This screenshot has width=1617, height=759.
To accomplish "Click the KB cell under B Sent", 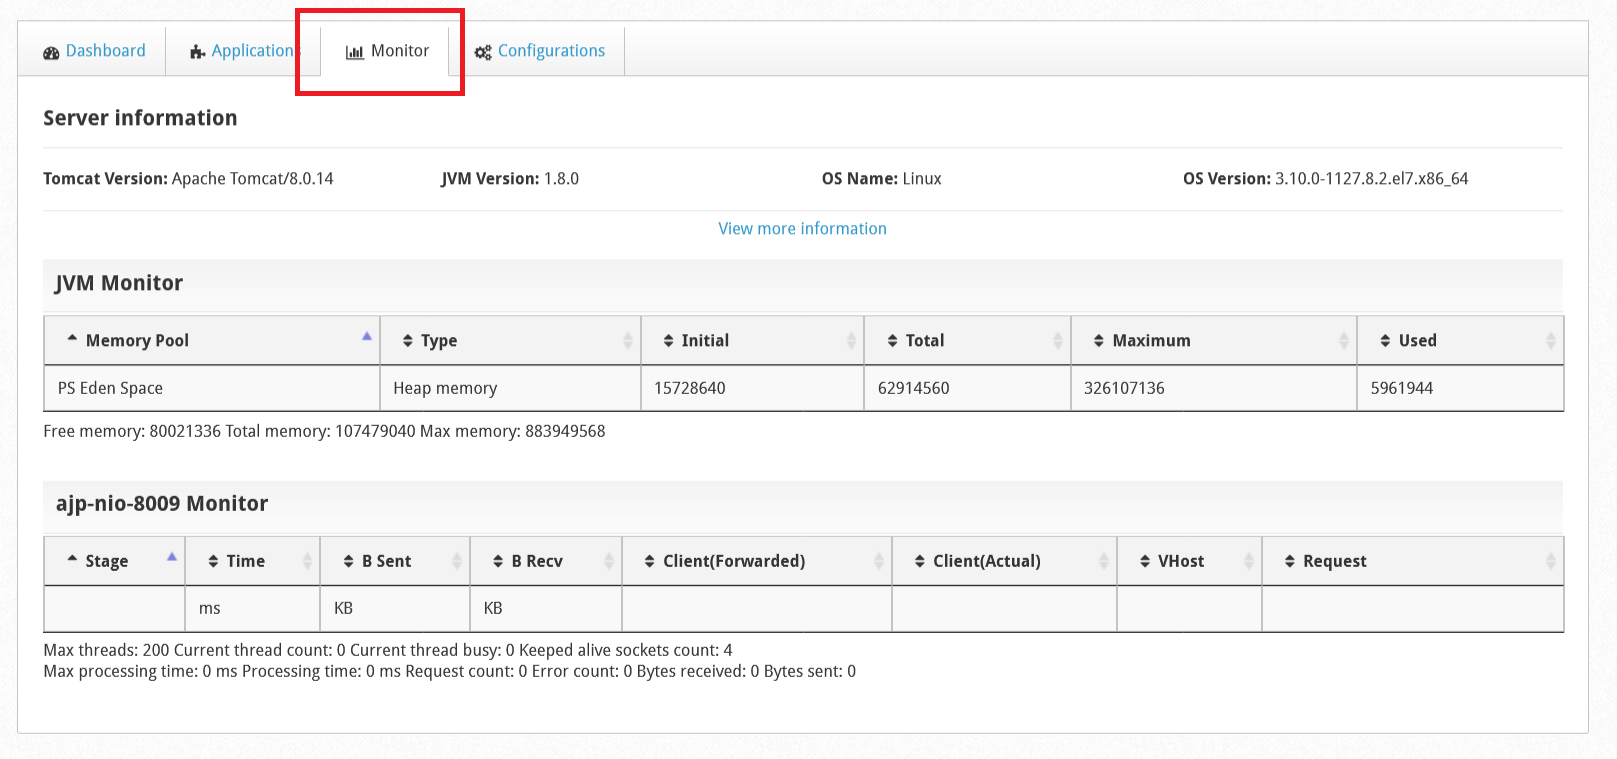I will [395, 608].
